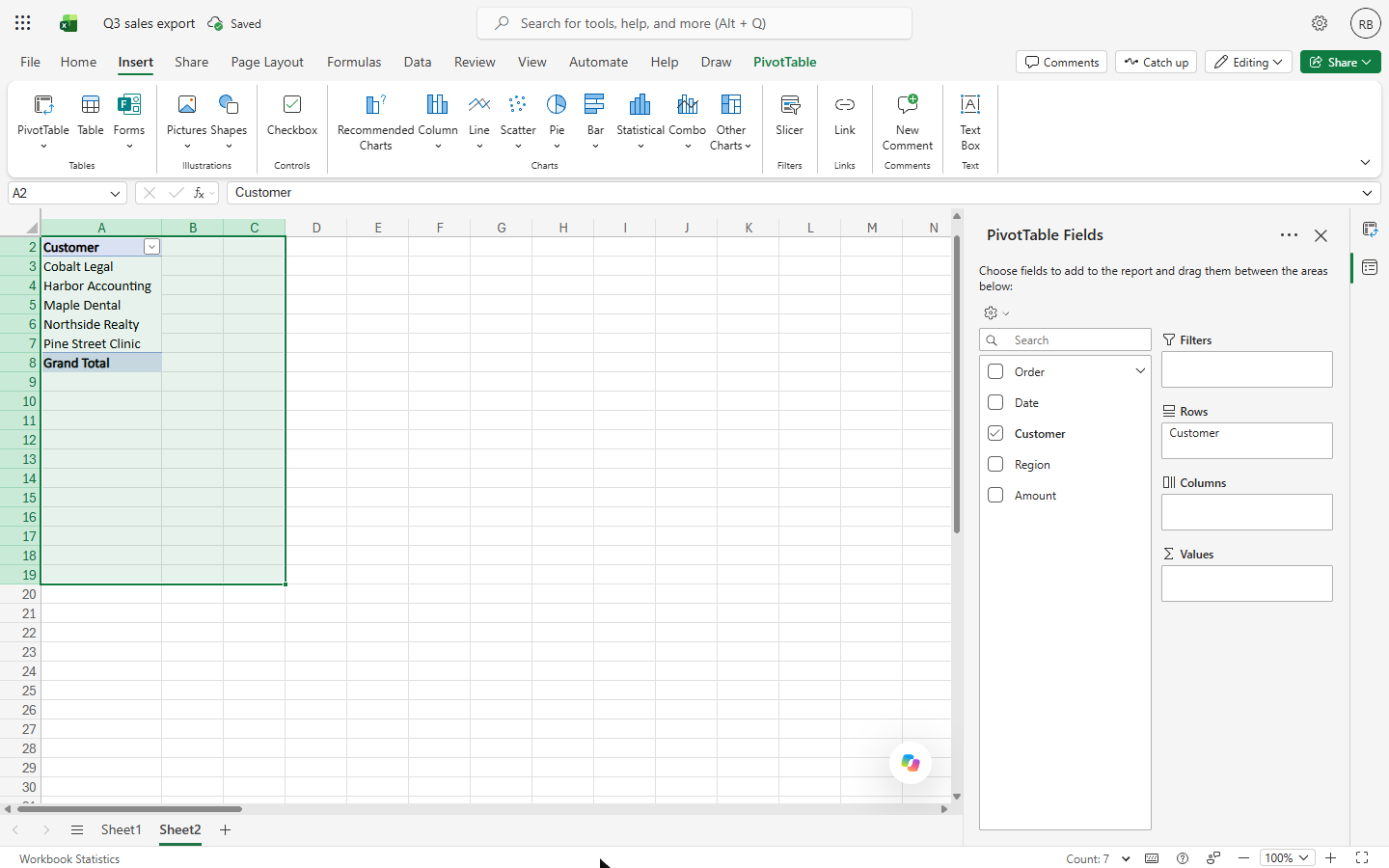Open the Forms button in ribbon
The height and width of the screenshot is (868, 1389).
tap(129, 120)
